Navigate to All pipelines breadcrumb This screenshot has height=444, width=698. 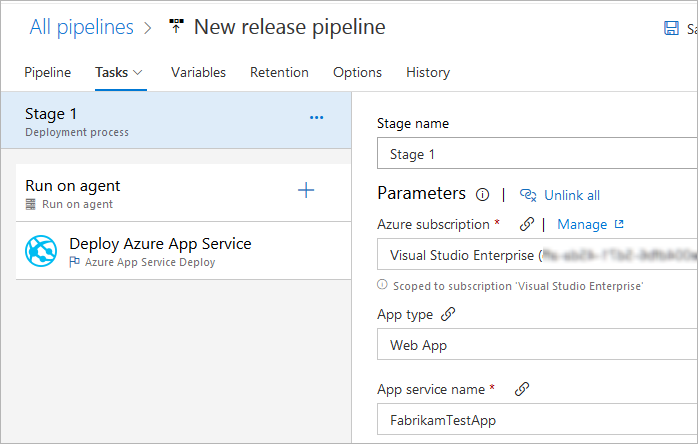click(81, 27)
